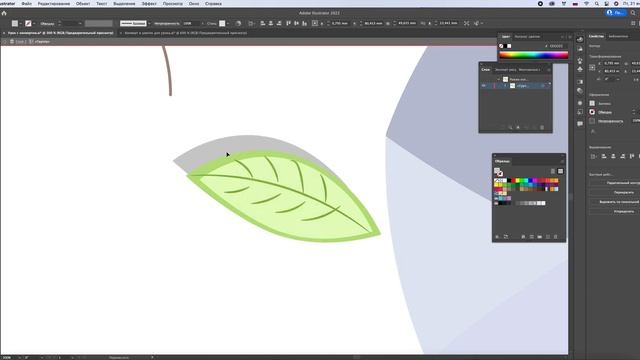This screenshot has width=640, height=360.
Task: Switch to the Монтажные области tab
Action: click(x=529, y=70)
